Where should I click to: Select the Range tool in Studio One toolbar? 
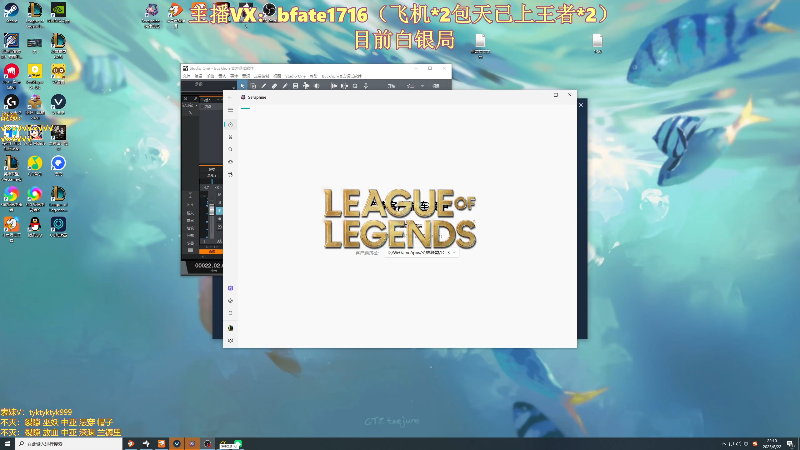click(x=253, y=86)
